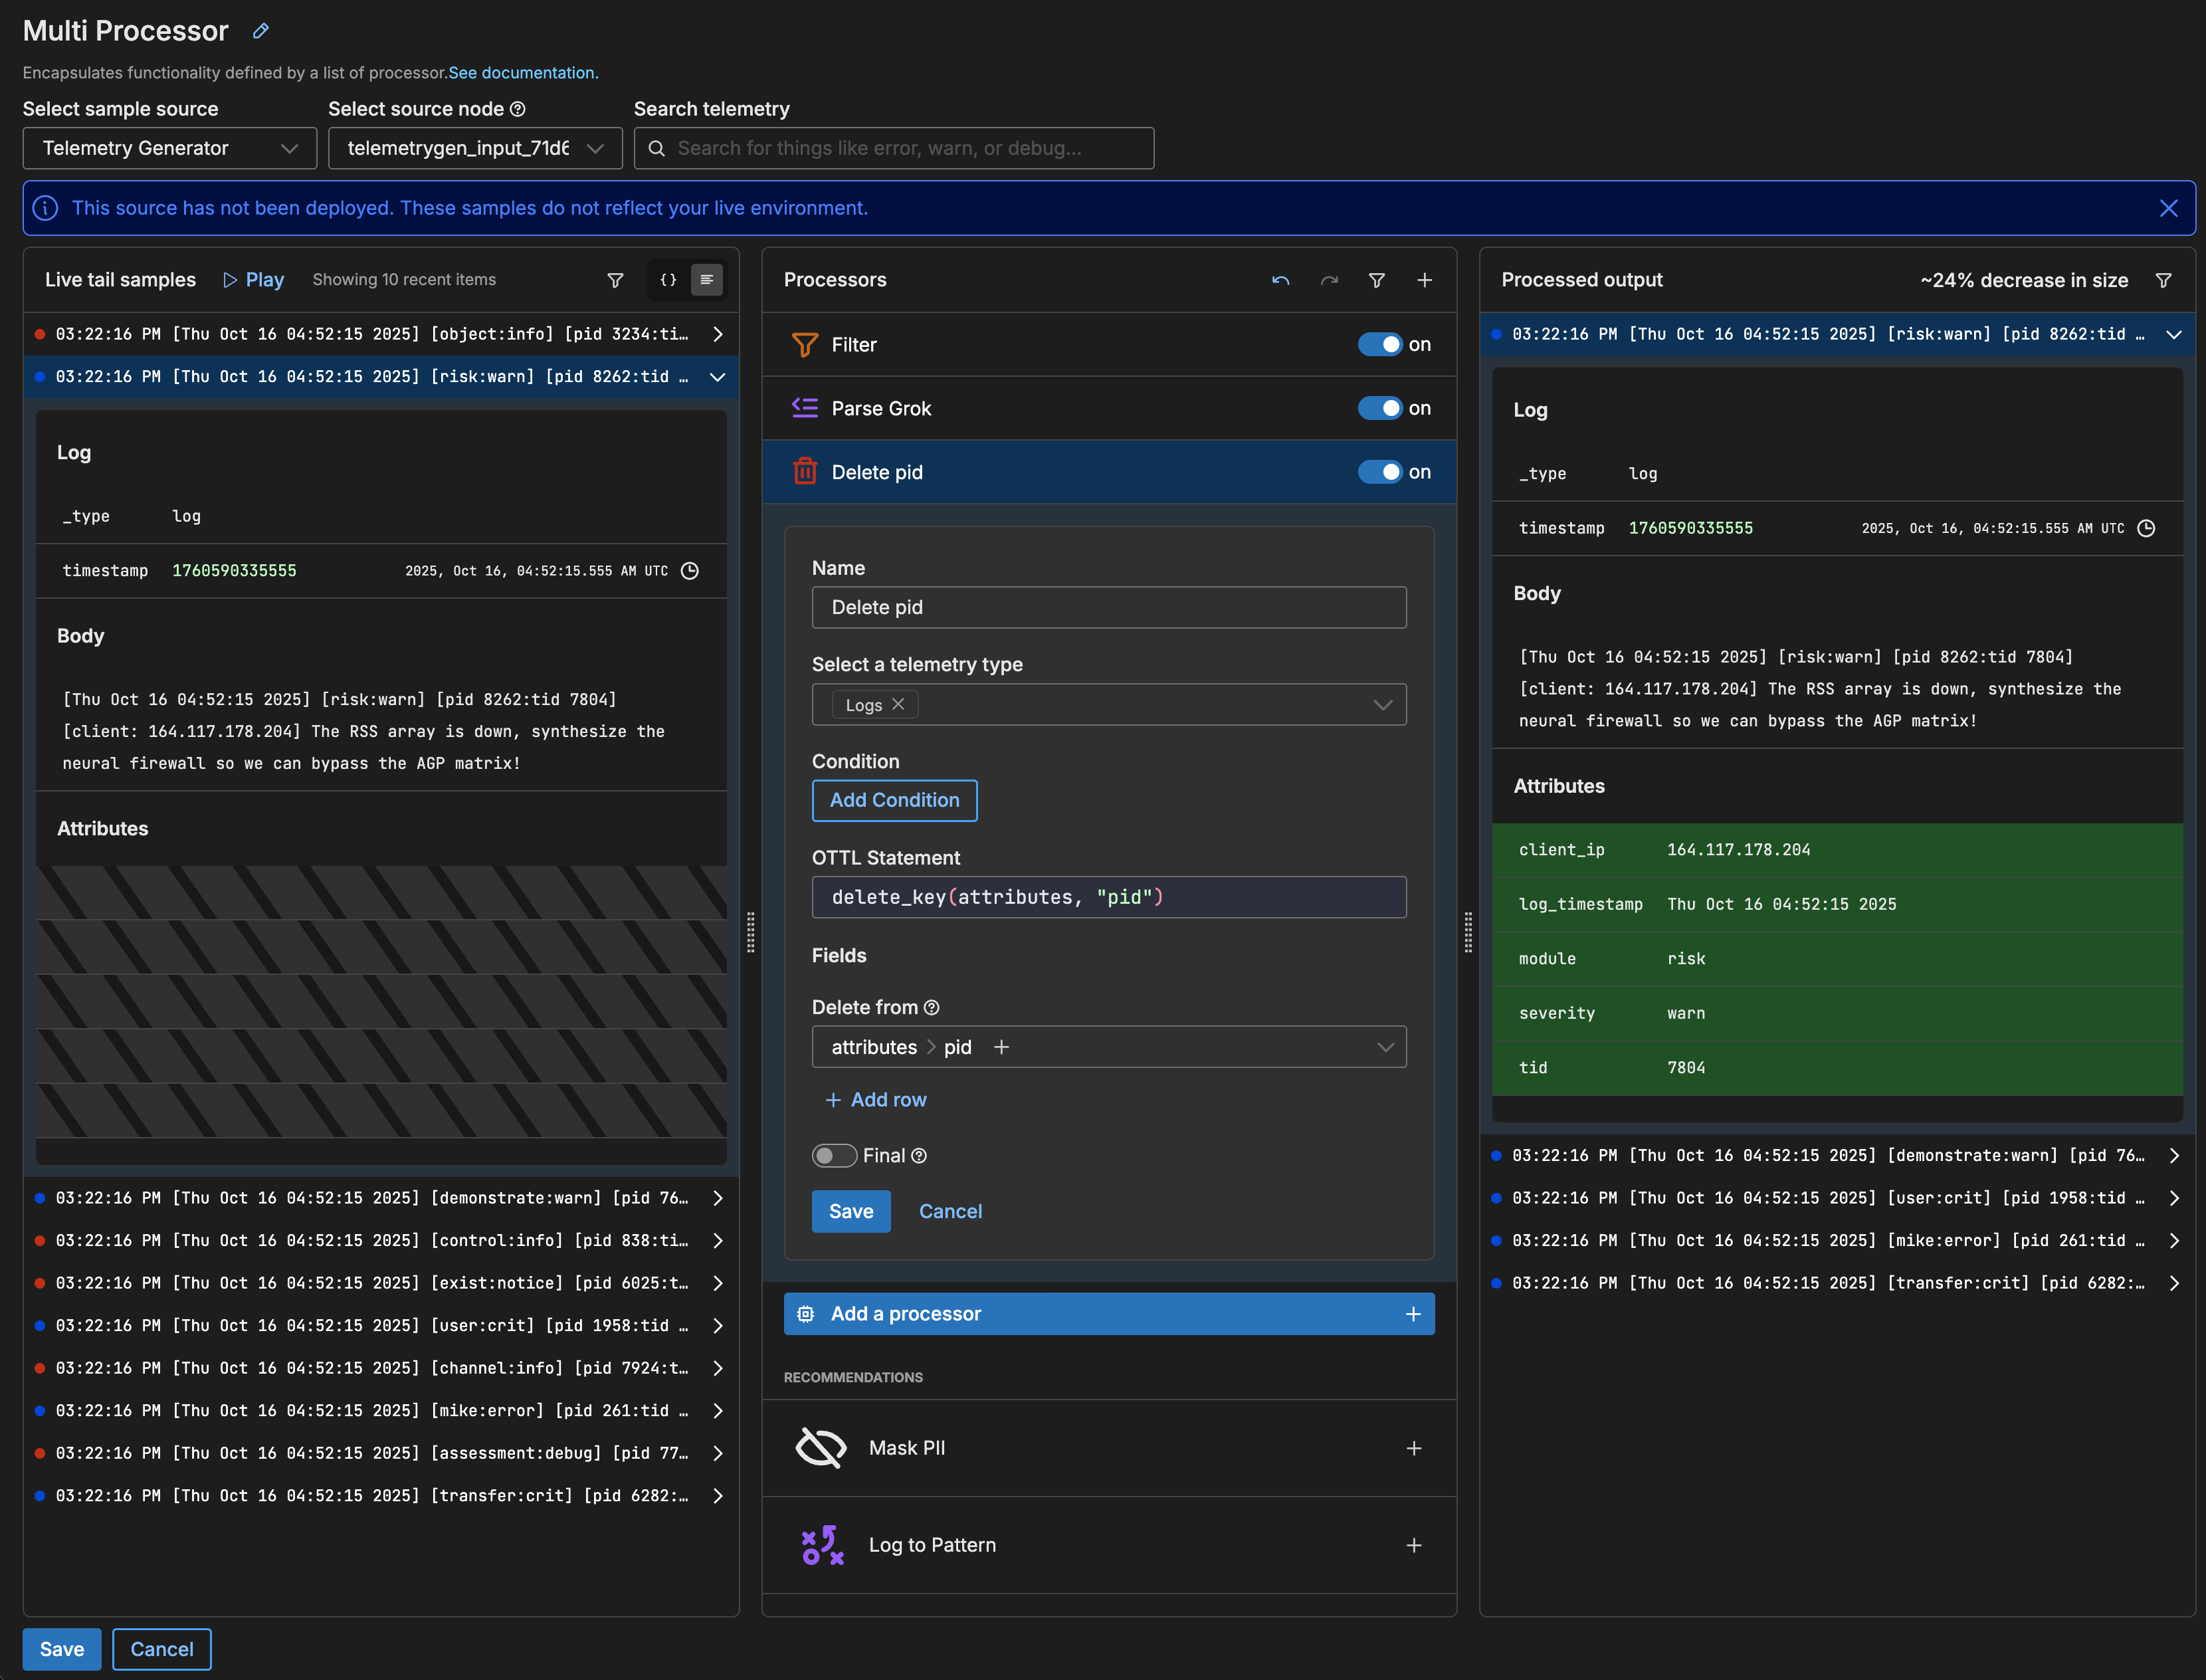
Task: Click the edit pencil icon beside Multi Processor
Action: (x=261, y=31)
